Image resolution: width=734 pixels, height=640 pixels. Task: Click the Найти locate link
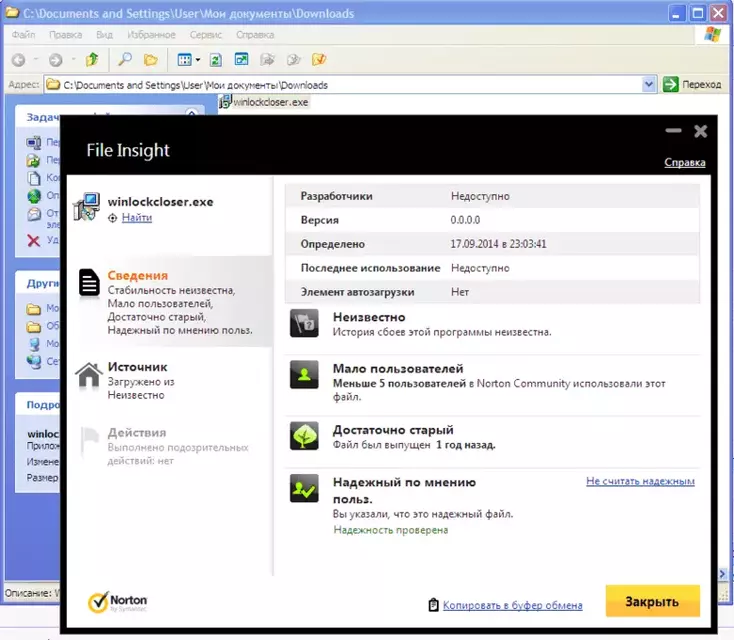point(137,217)
